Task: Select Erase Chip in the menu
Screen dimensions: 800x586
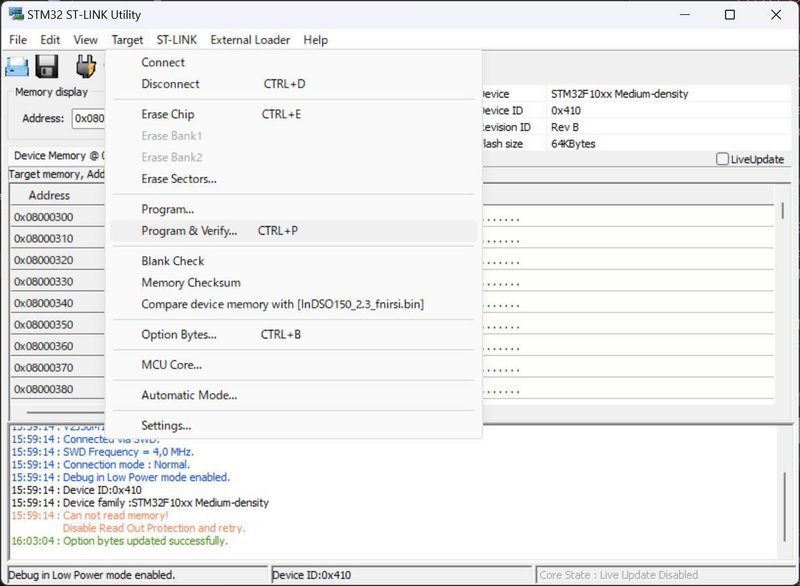Action: point(294,114)
